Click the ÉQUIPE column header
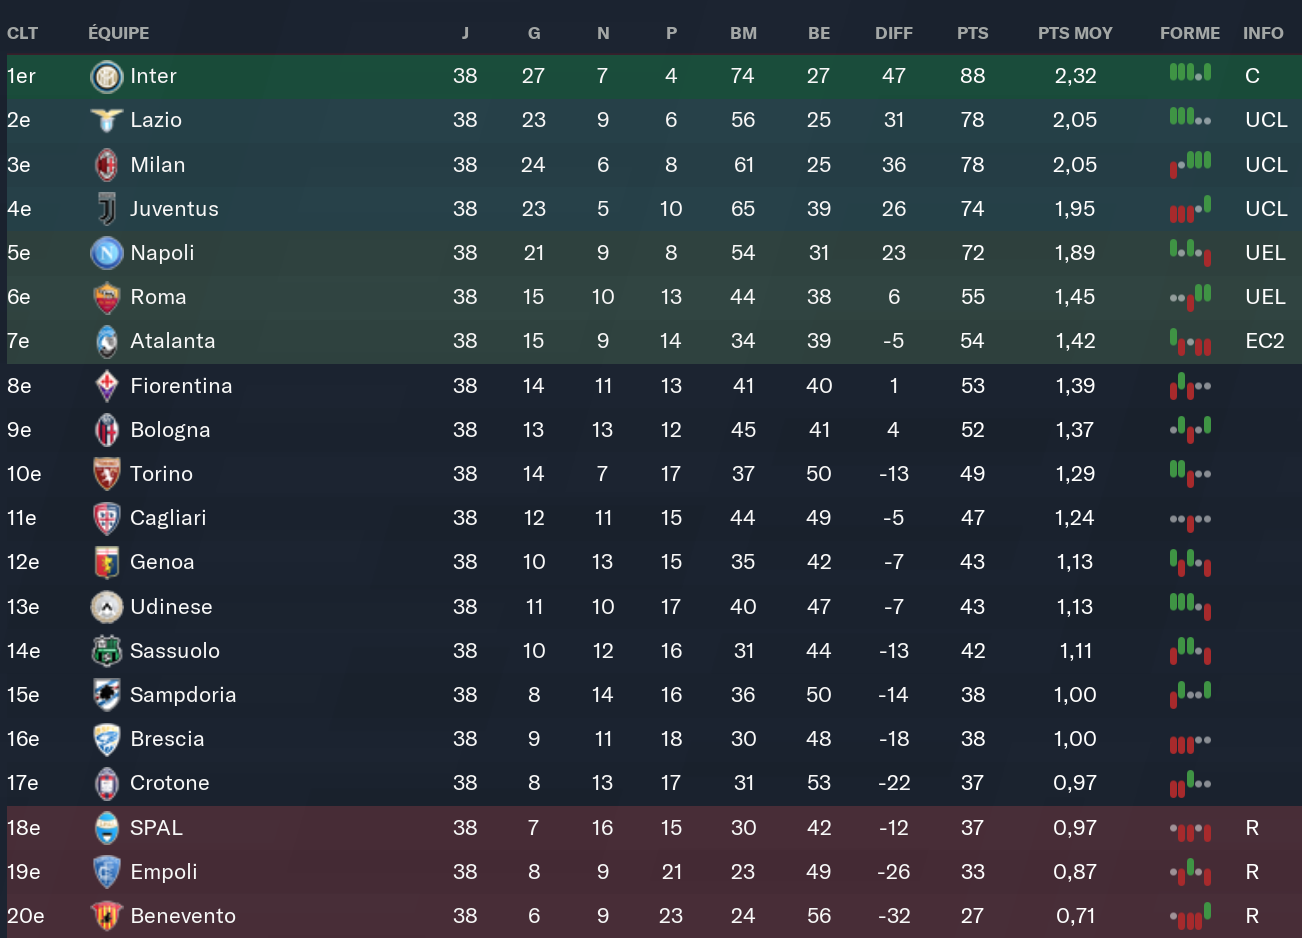This screenshot has width=1302, height=938. pyautogui.click(x=118, y=33)
